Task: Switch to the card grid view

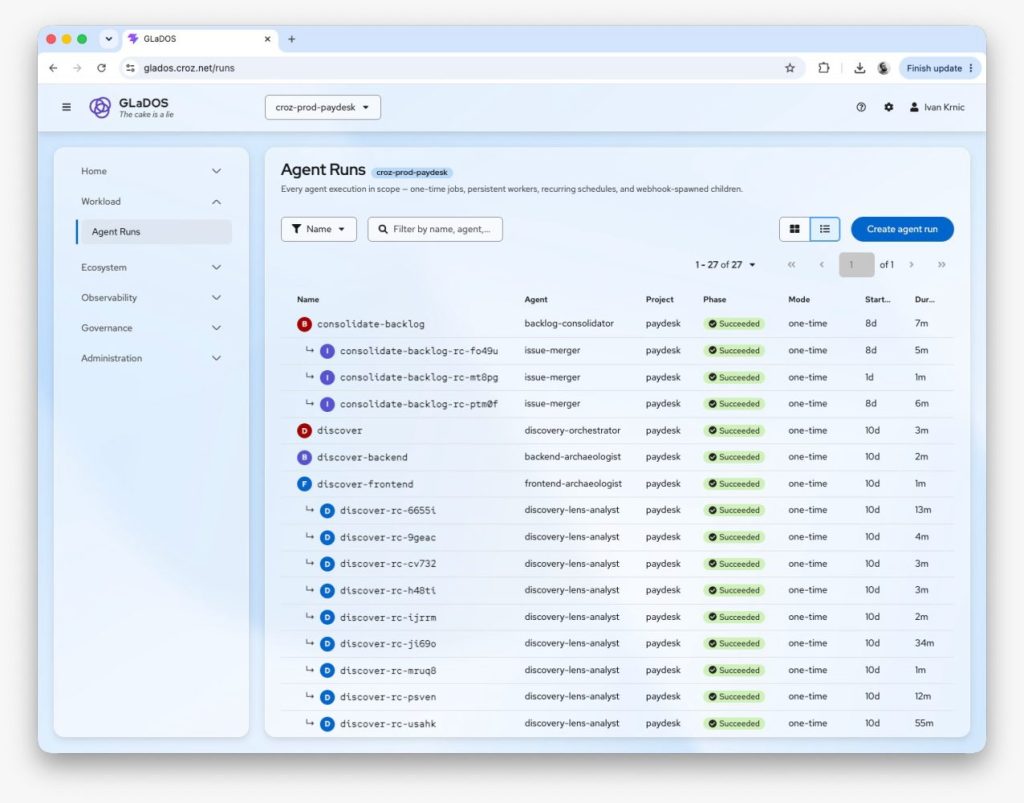Action: 794,229
